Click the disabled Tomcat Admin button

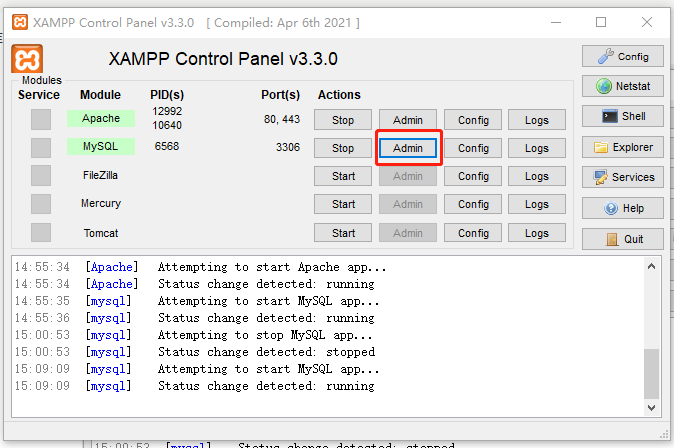(407, 233)
